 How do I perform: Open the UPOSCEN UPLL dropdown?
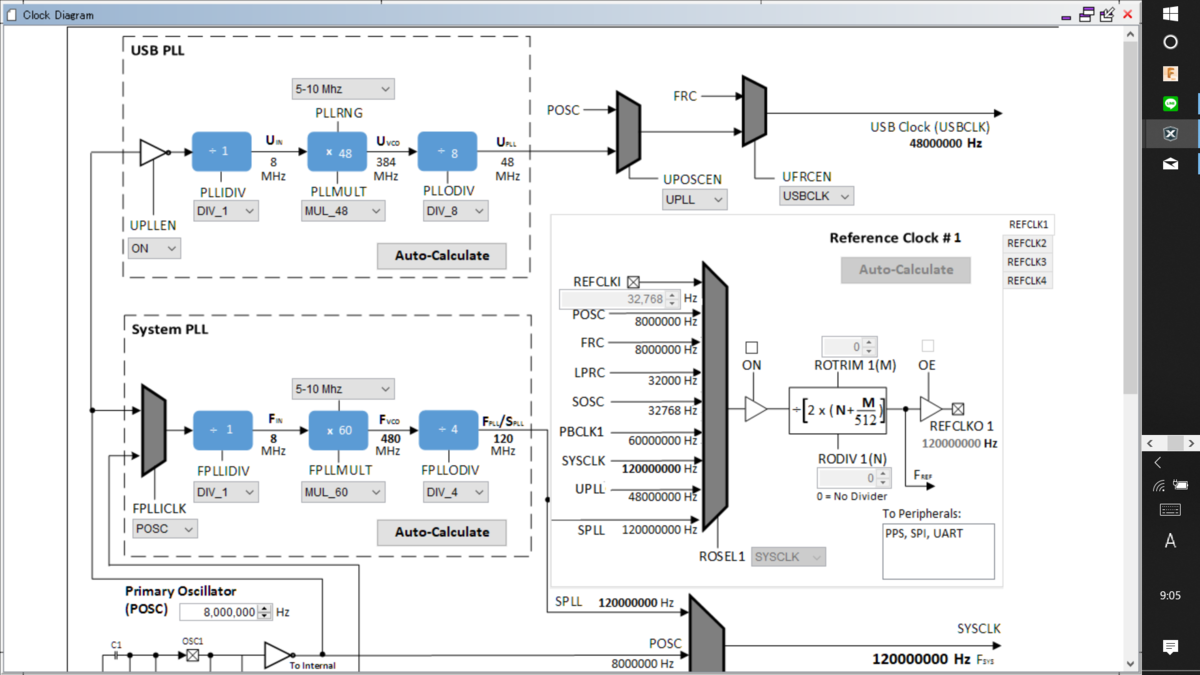tap(695, 199)
